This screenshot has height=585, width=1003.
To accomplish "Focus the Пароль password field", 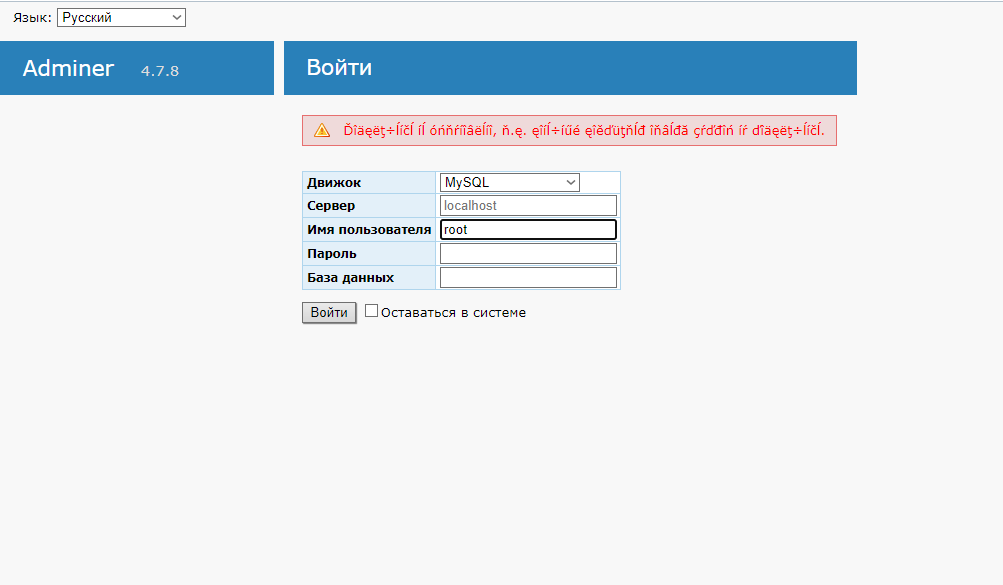I will 528,253.
